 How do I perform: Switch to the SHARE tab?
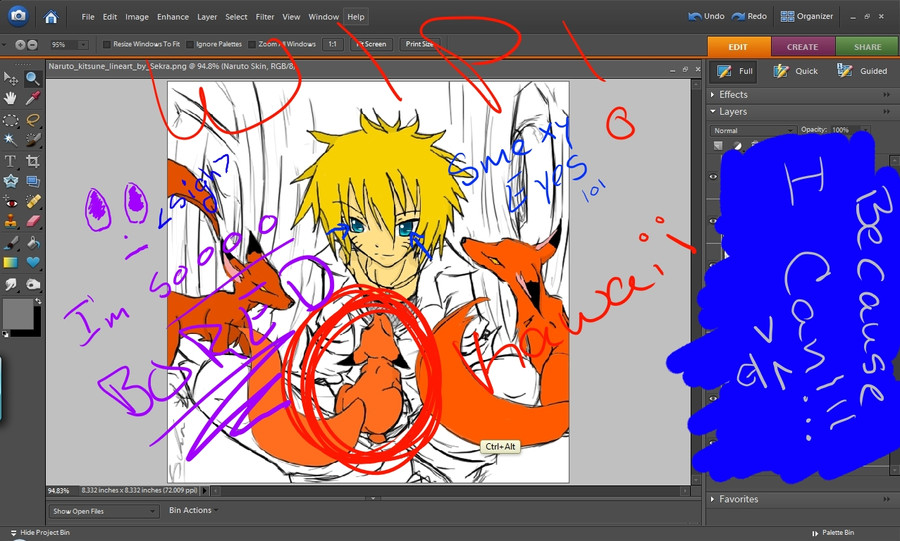click(867, 47)
